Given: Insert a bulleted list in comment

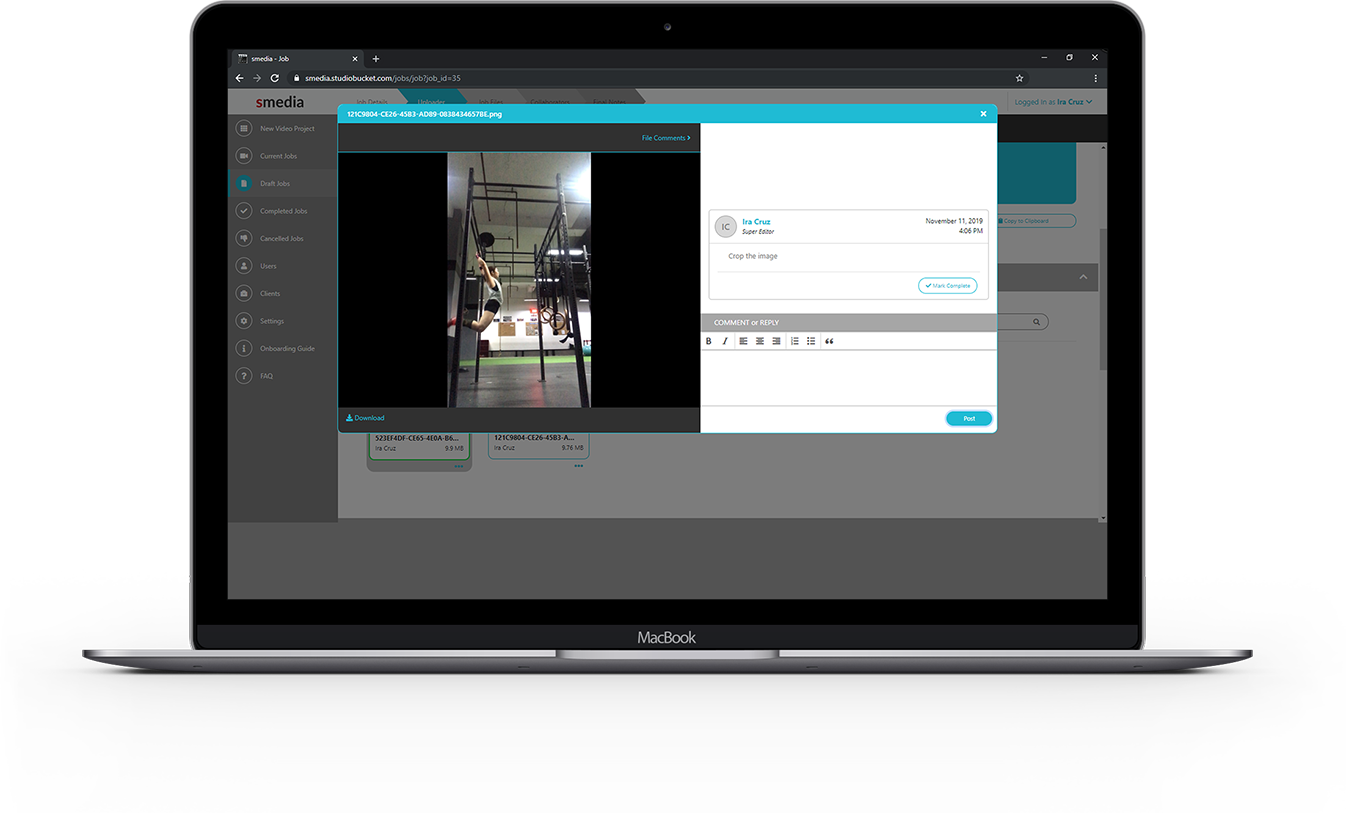Looking at the screenshot, I should (811, 341).
